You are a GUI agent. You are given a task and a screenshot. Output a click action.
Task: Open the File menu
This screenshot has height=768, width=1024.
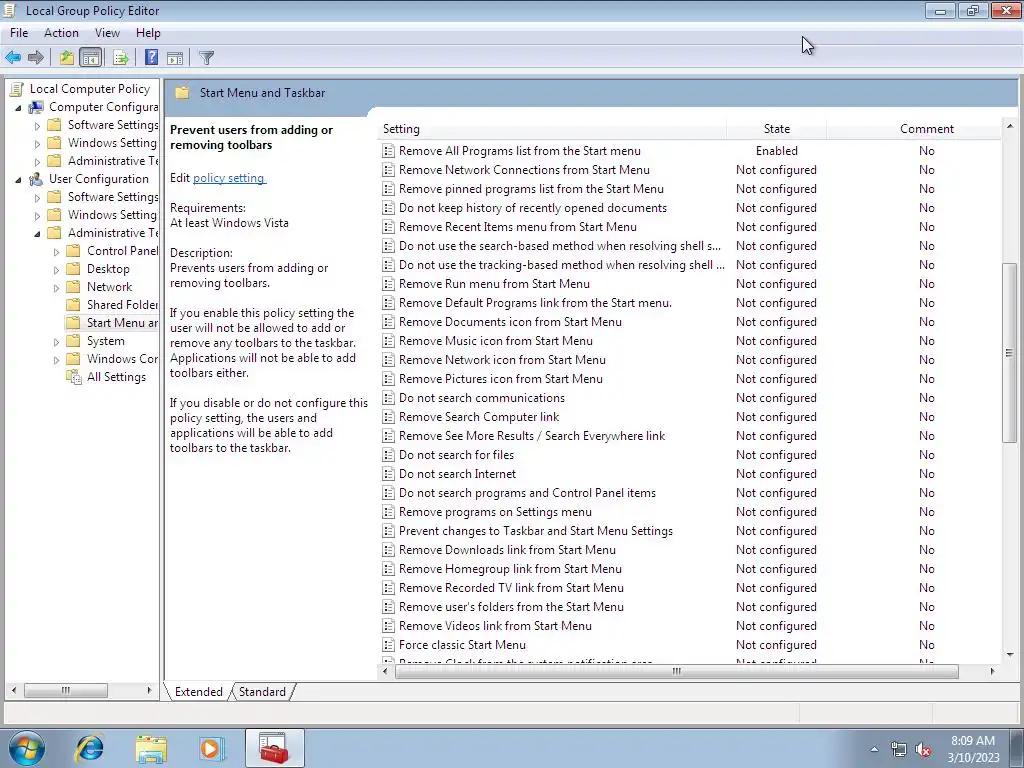pos(19,33)
